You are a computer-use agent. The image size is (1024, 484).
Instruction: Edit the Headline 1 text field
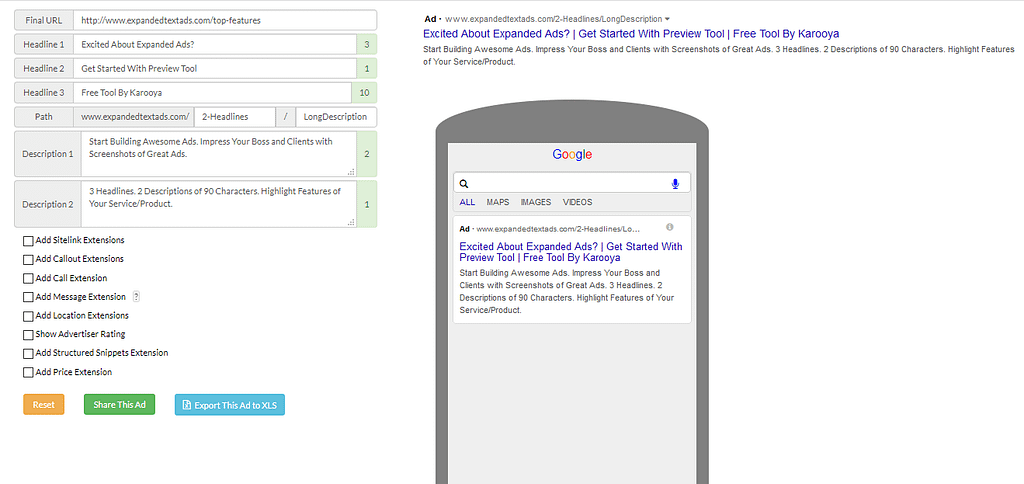pos(215,44)
